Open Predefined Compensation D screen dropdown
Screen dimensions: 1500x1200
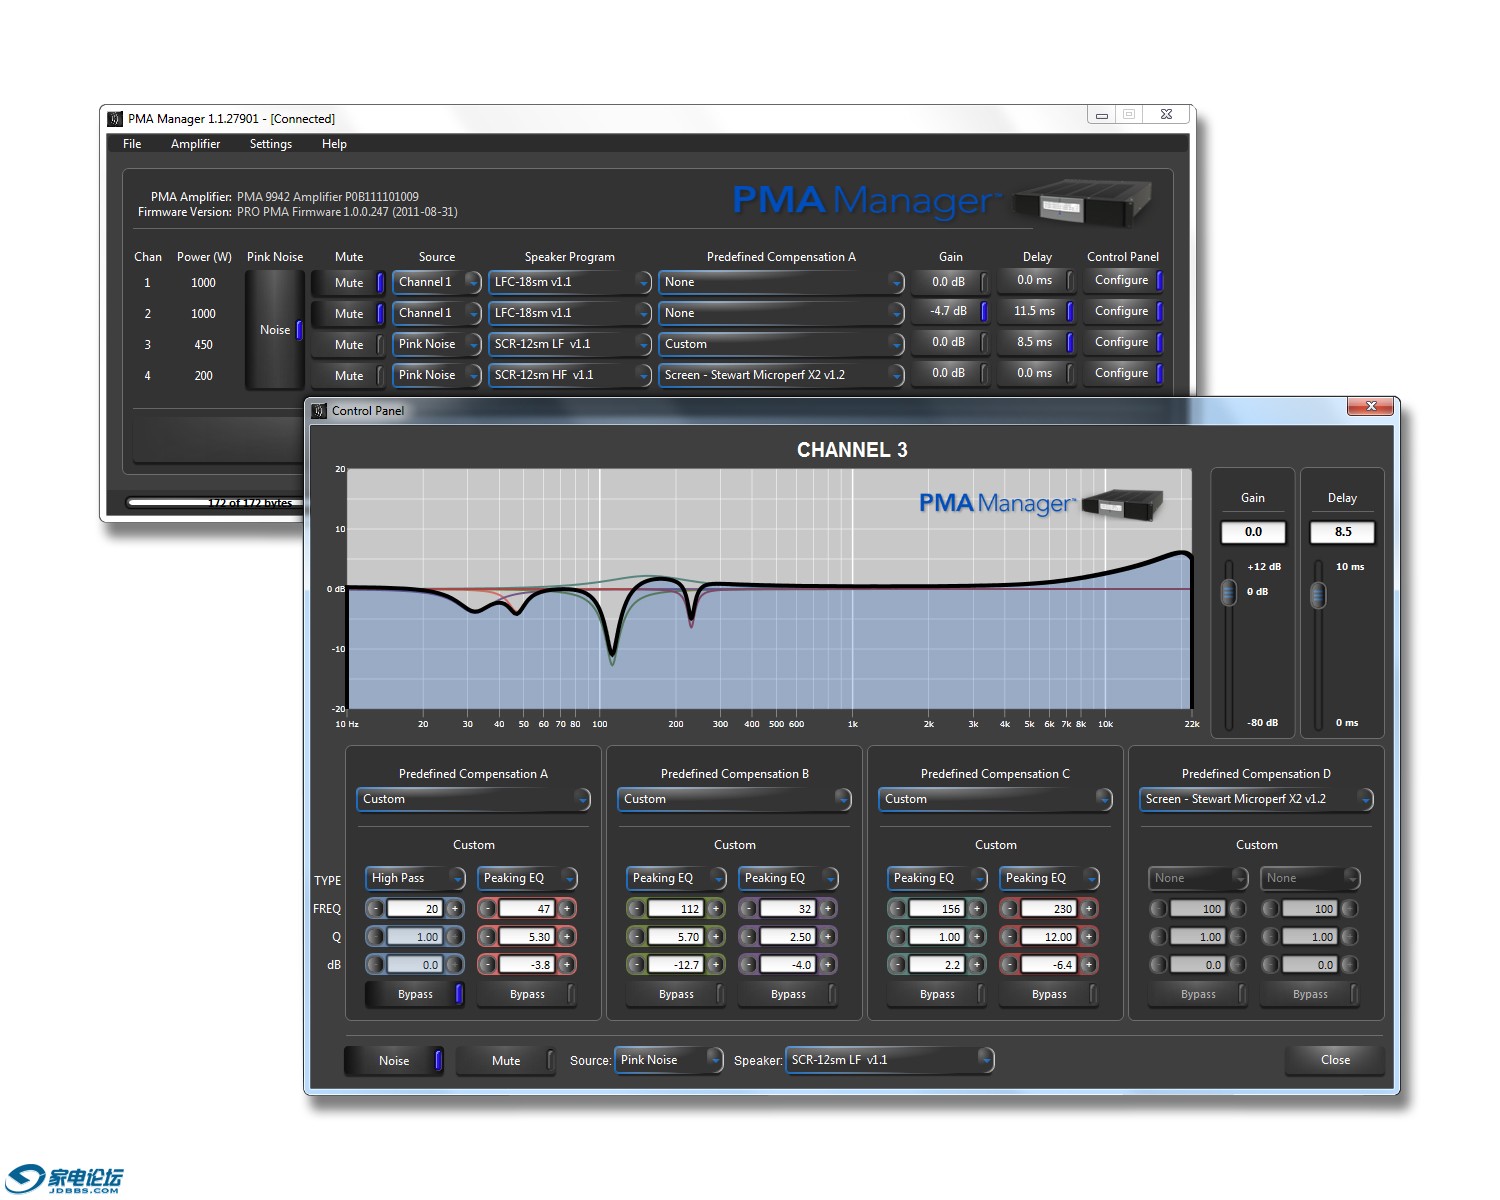click(1256, 799)
